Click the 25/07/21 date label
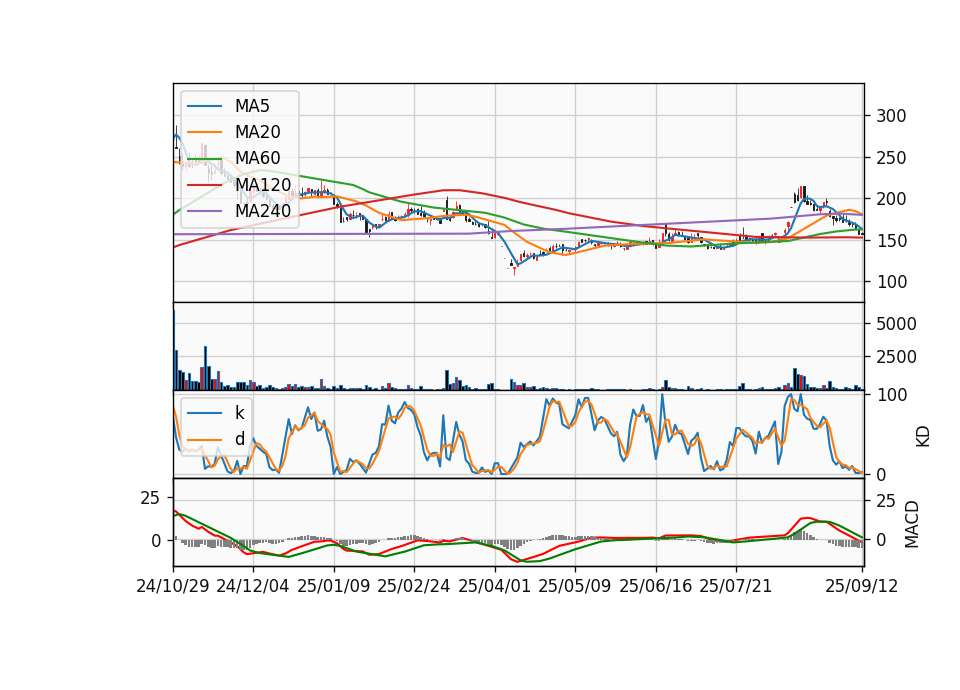The image size is (960, 690). pyautogui.click(x=735, y=586)
